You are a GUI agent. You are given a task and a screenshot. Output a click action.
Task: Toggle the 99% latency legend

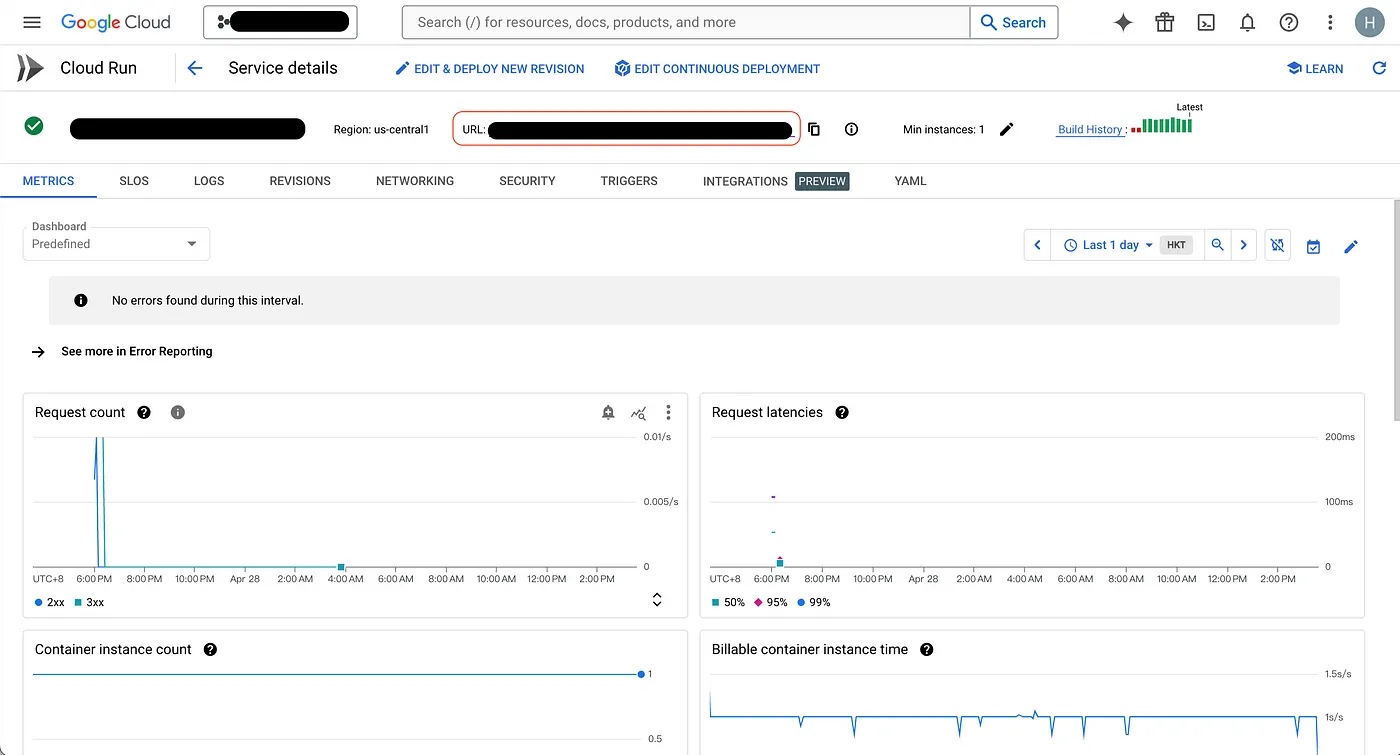(x=813, y=602)
